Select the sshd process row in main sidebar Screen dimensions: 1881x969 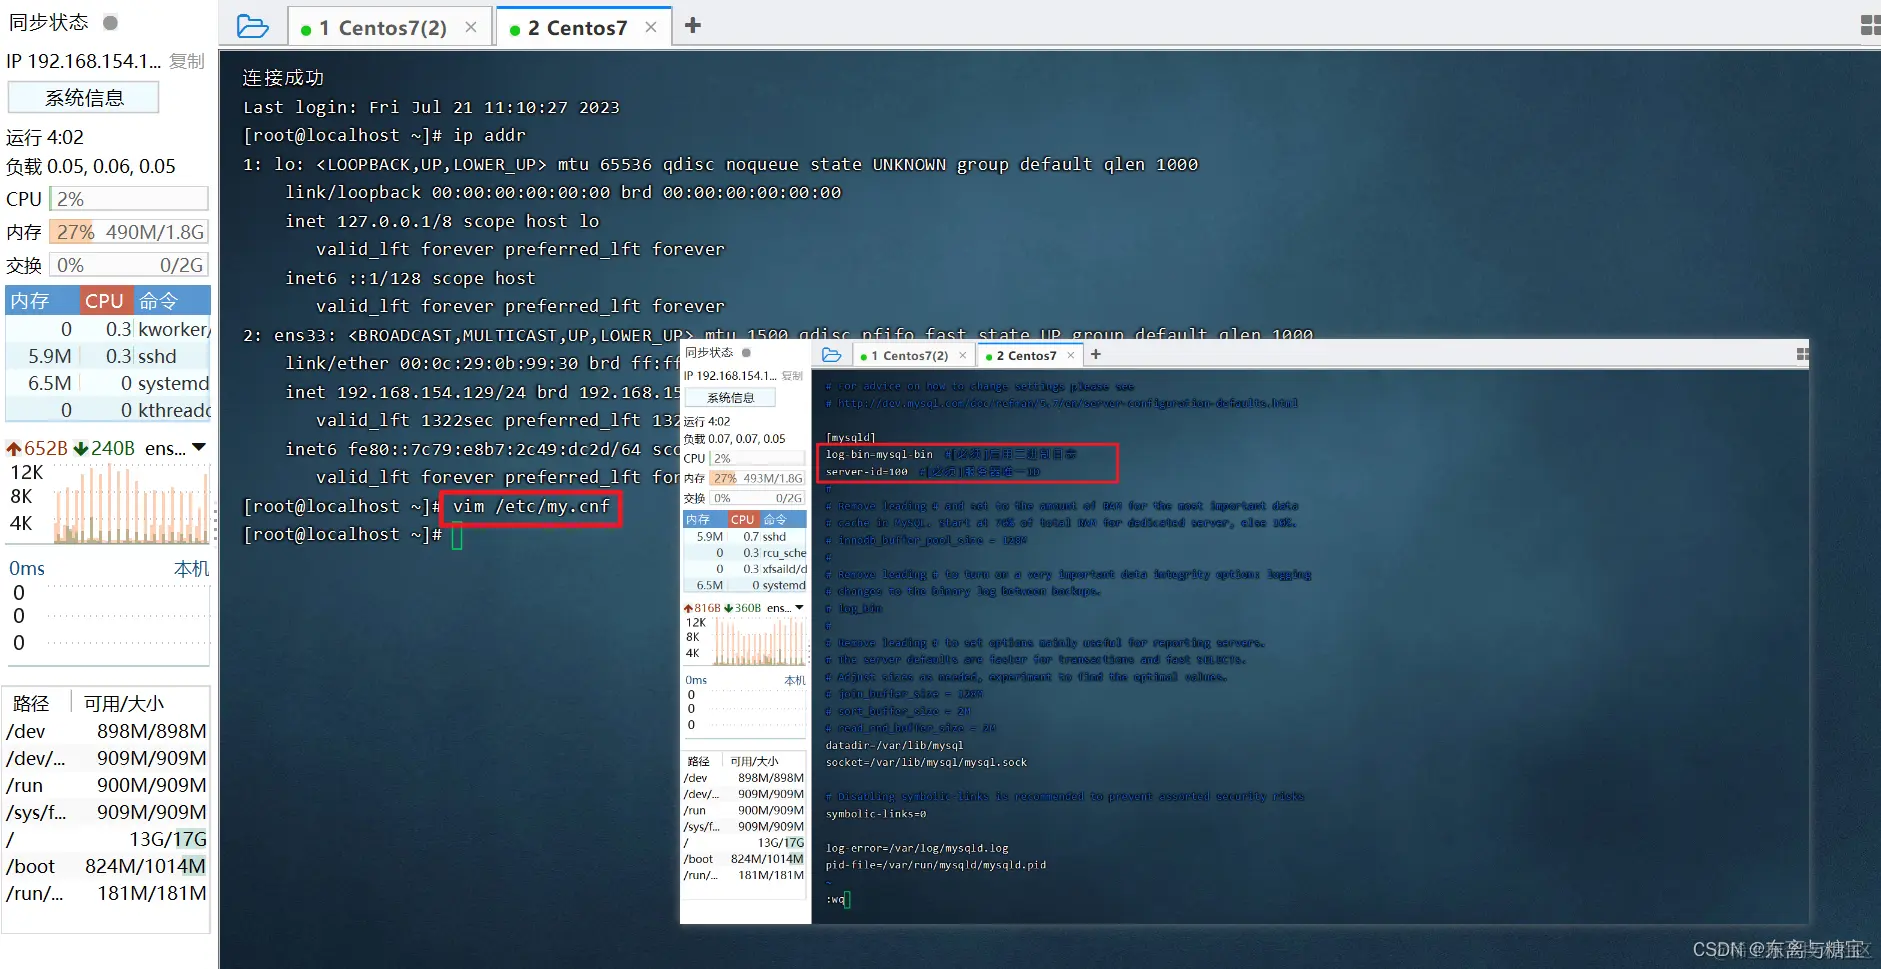[108, 356]
